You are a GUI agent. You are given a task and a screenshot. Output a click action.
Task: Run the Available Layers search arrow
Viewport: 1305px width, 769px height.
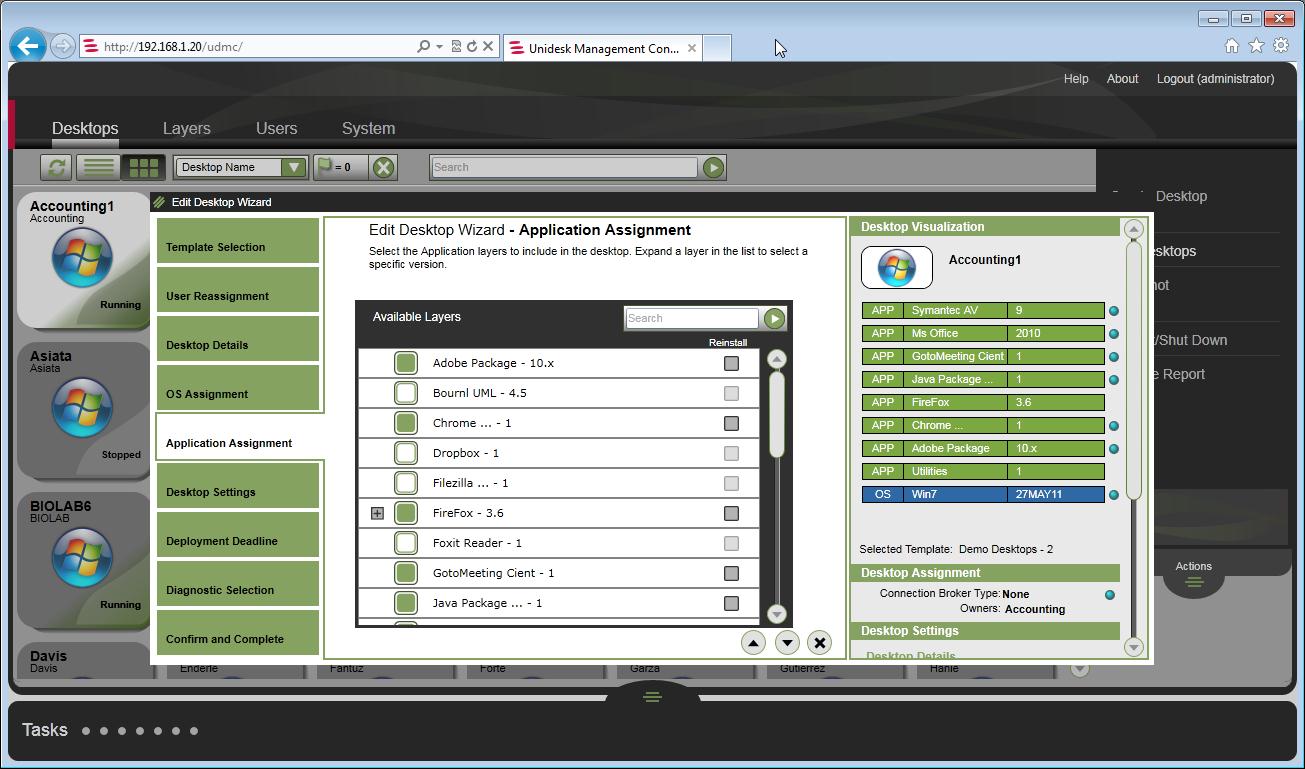tap(774, 318)
